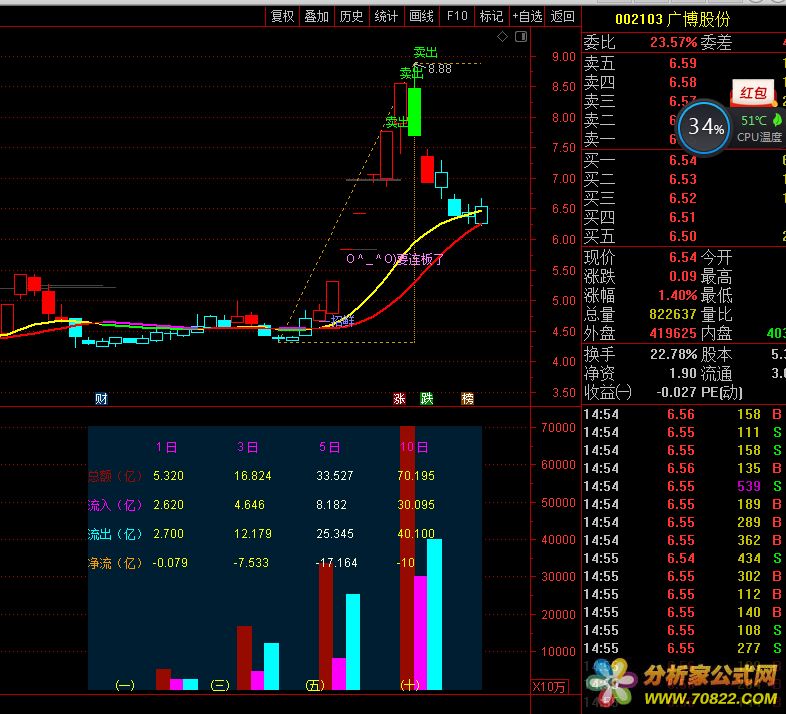Add stock via +自选 button
Viewport: 786px width, 714px height.
pos(527,17)
